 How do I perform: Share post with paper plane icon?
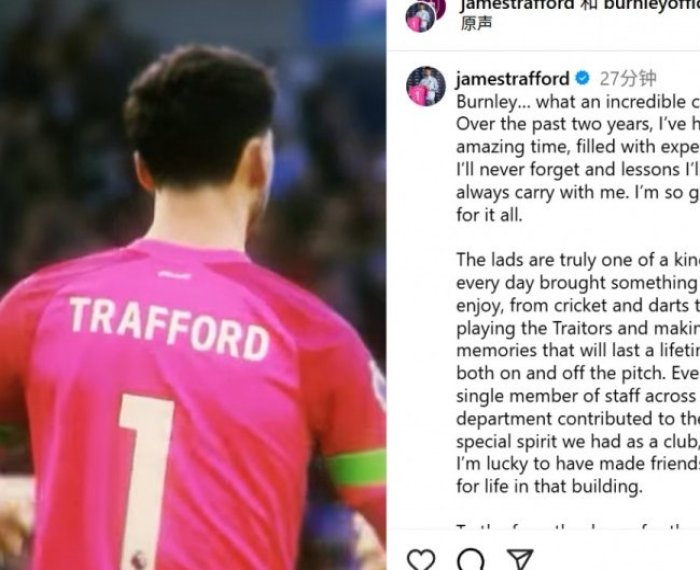(520, 559)
